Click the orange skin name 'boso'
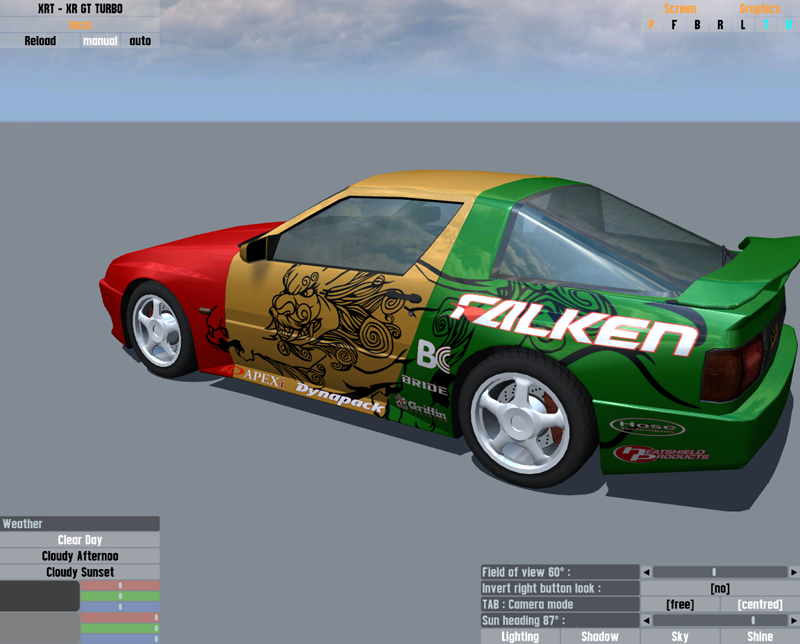This screenshot has height=644, width=800. [x=80, y=24]
